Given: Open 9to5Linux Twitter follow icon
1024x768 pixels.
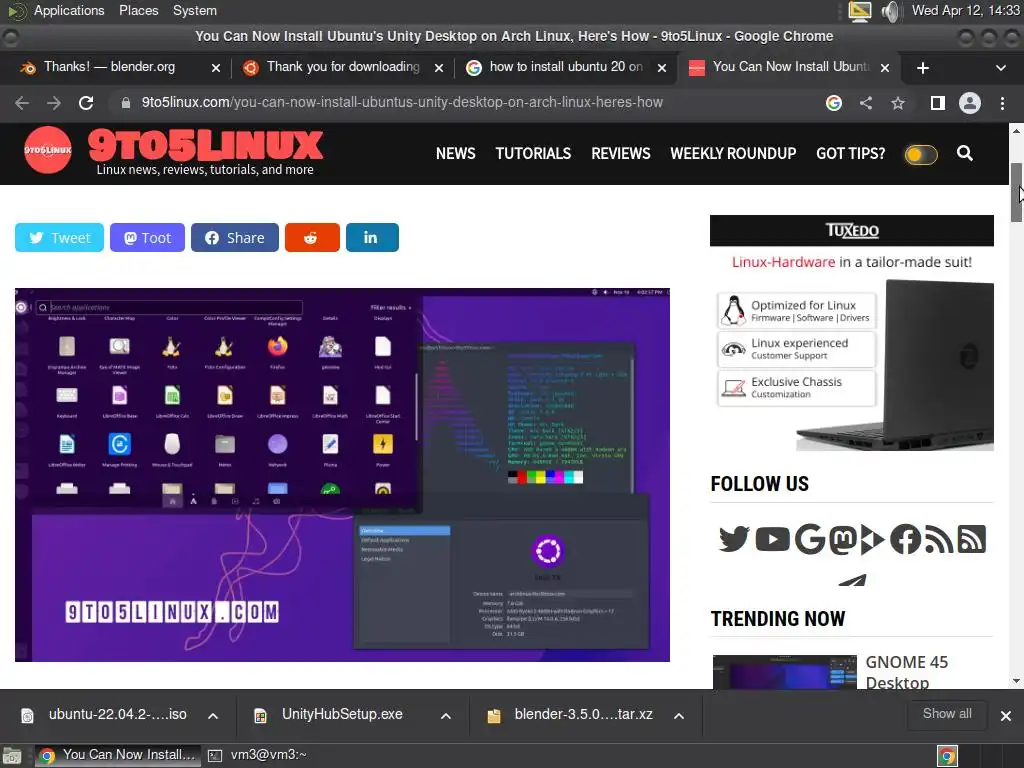Looking at the screenshot, I should [x=734, y=539].
